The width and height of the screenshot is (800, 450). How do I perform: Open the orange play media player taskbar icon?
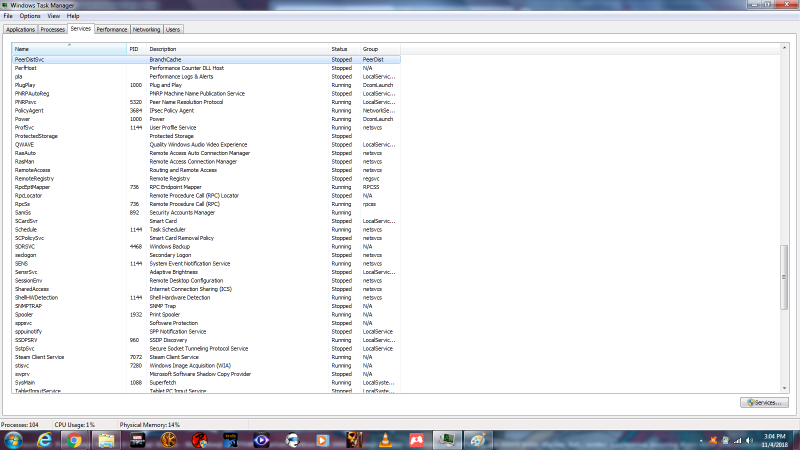(322, 440)
